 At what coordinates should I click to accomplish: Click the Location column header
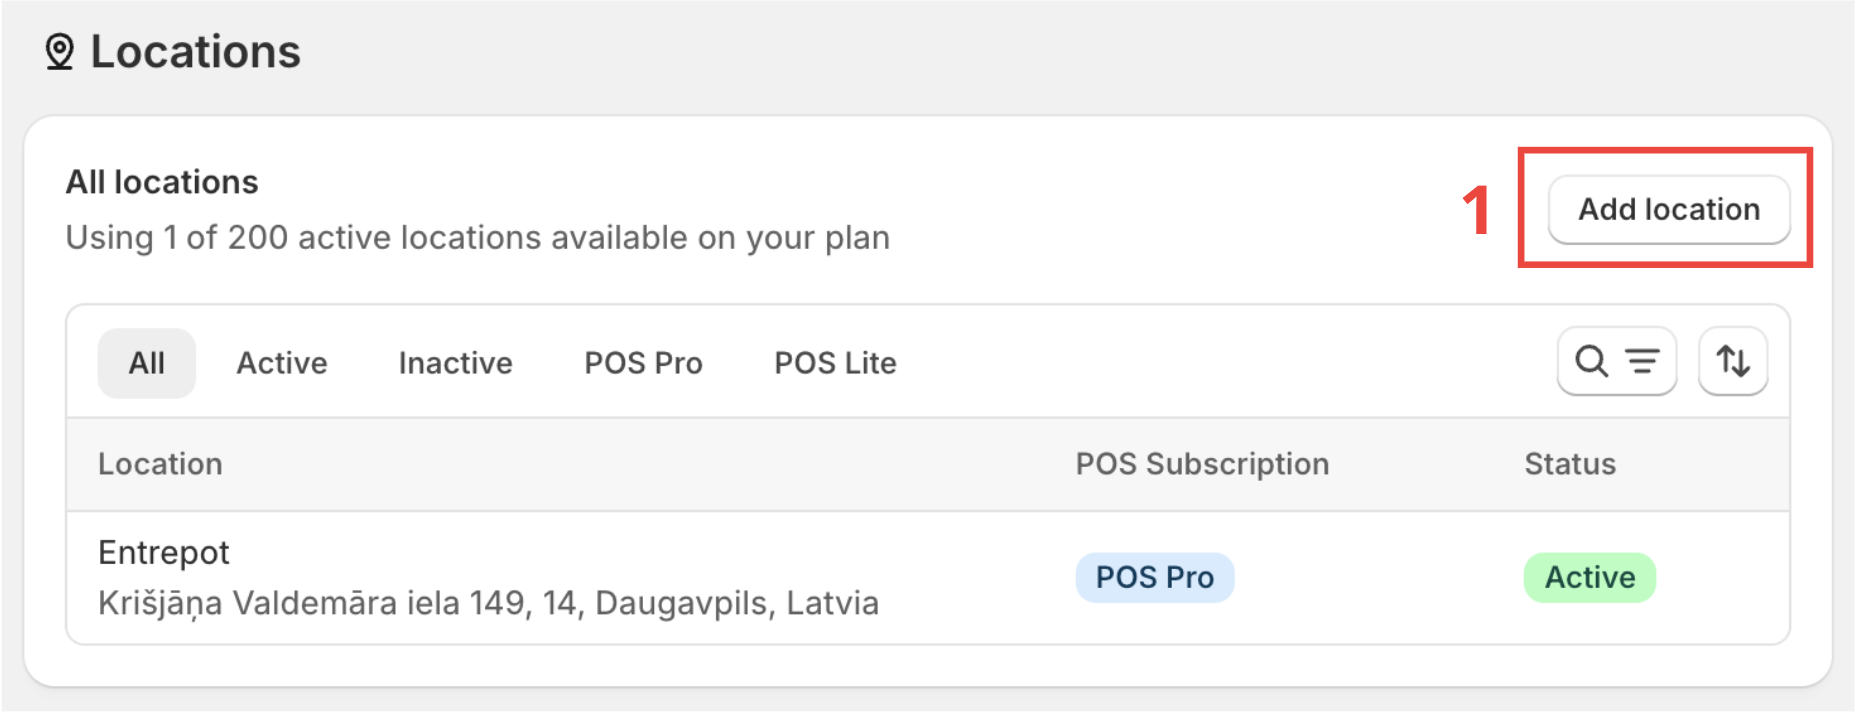coord(160,463)
